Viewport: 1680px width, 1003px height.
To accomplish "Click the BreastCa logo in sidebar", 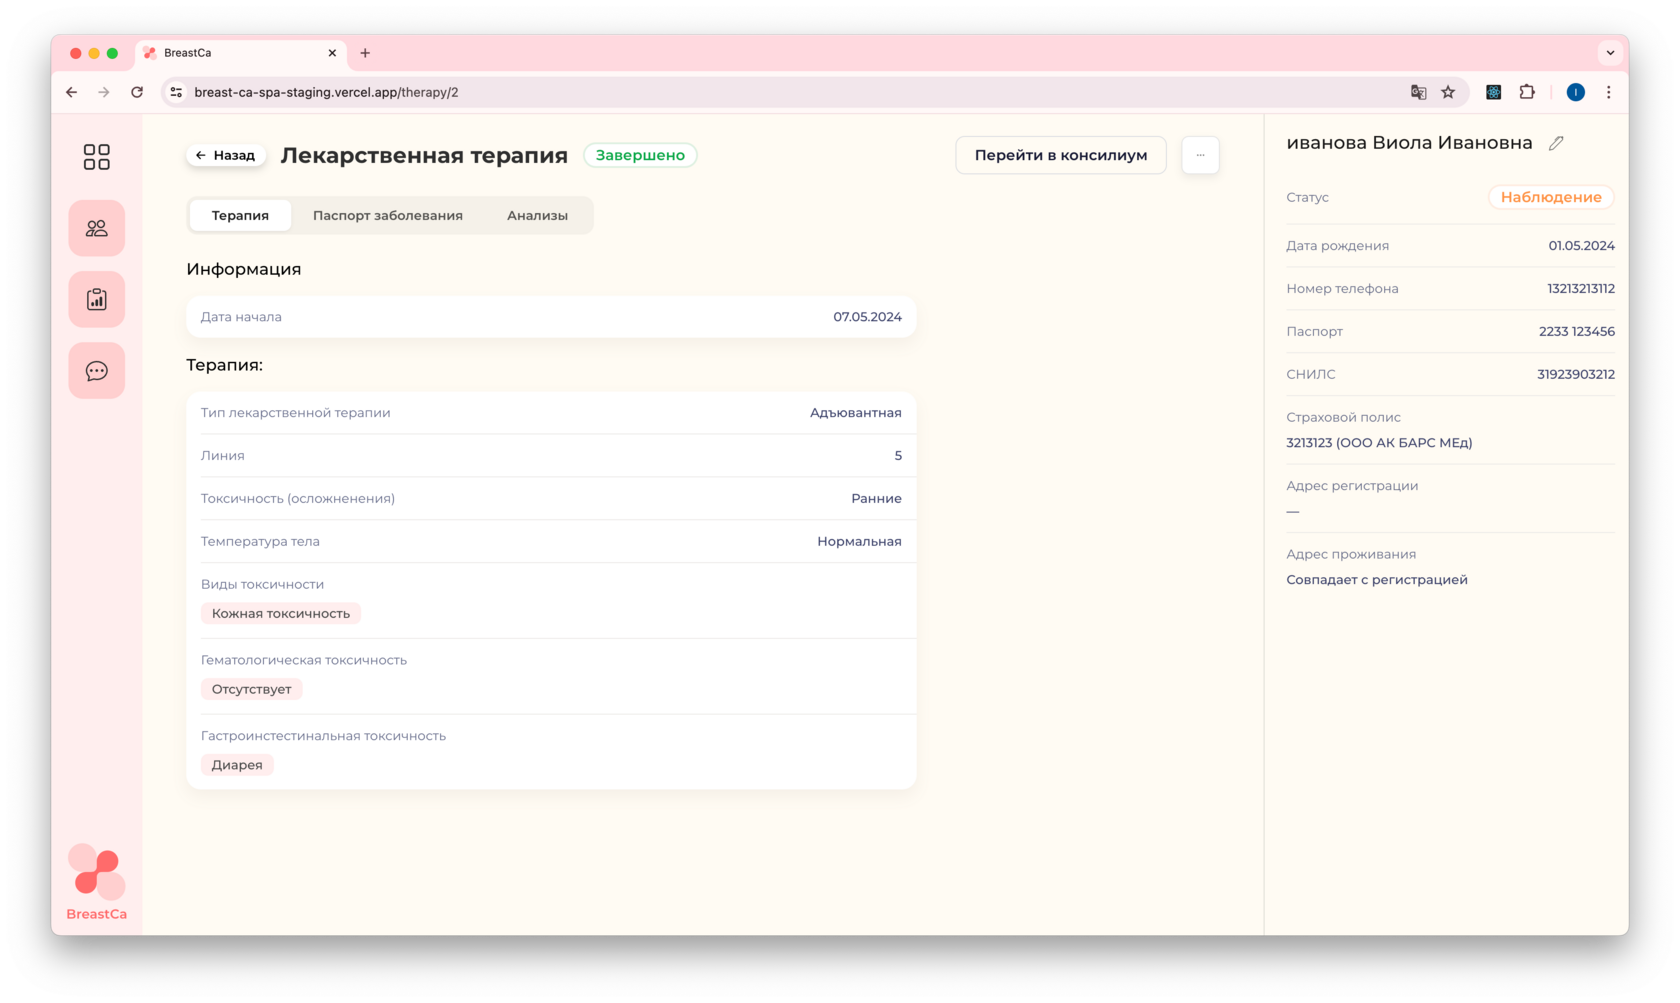I will pos(96,882).
